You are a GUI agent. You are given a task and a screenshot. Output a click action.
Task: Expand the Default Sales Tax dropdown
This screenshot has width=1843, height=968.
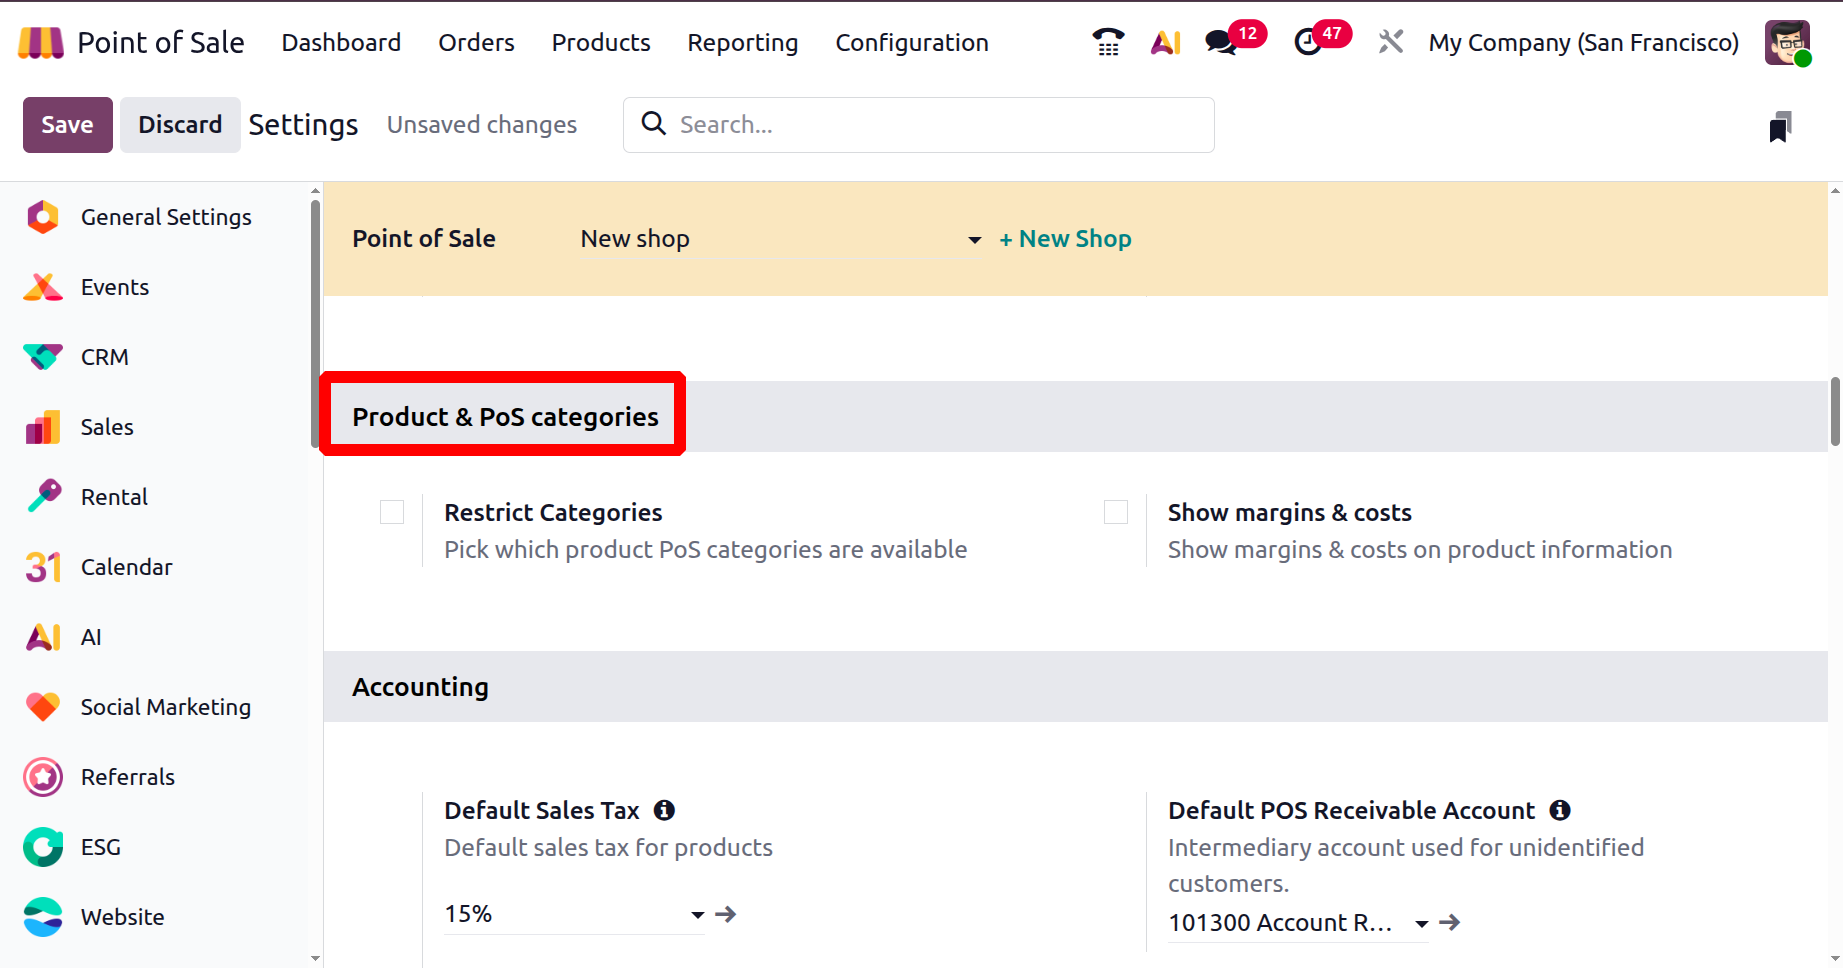(697, 914)
